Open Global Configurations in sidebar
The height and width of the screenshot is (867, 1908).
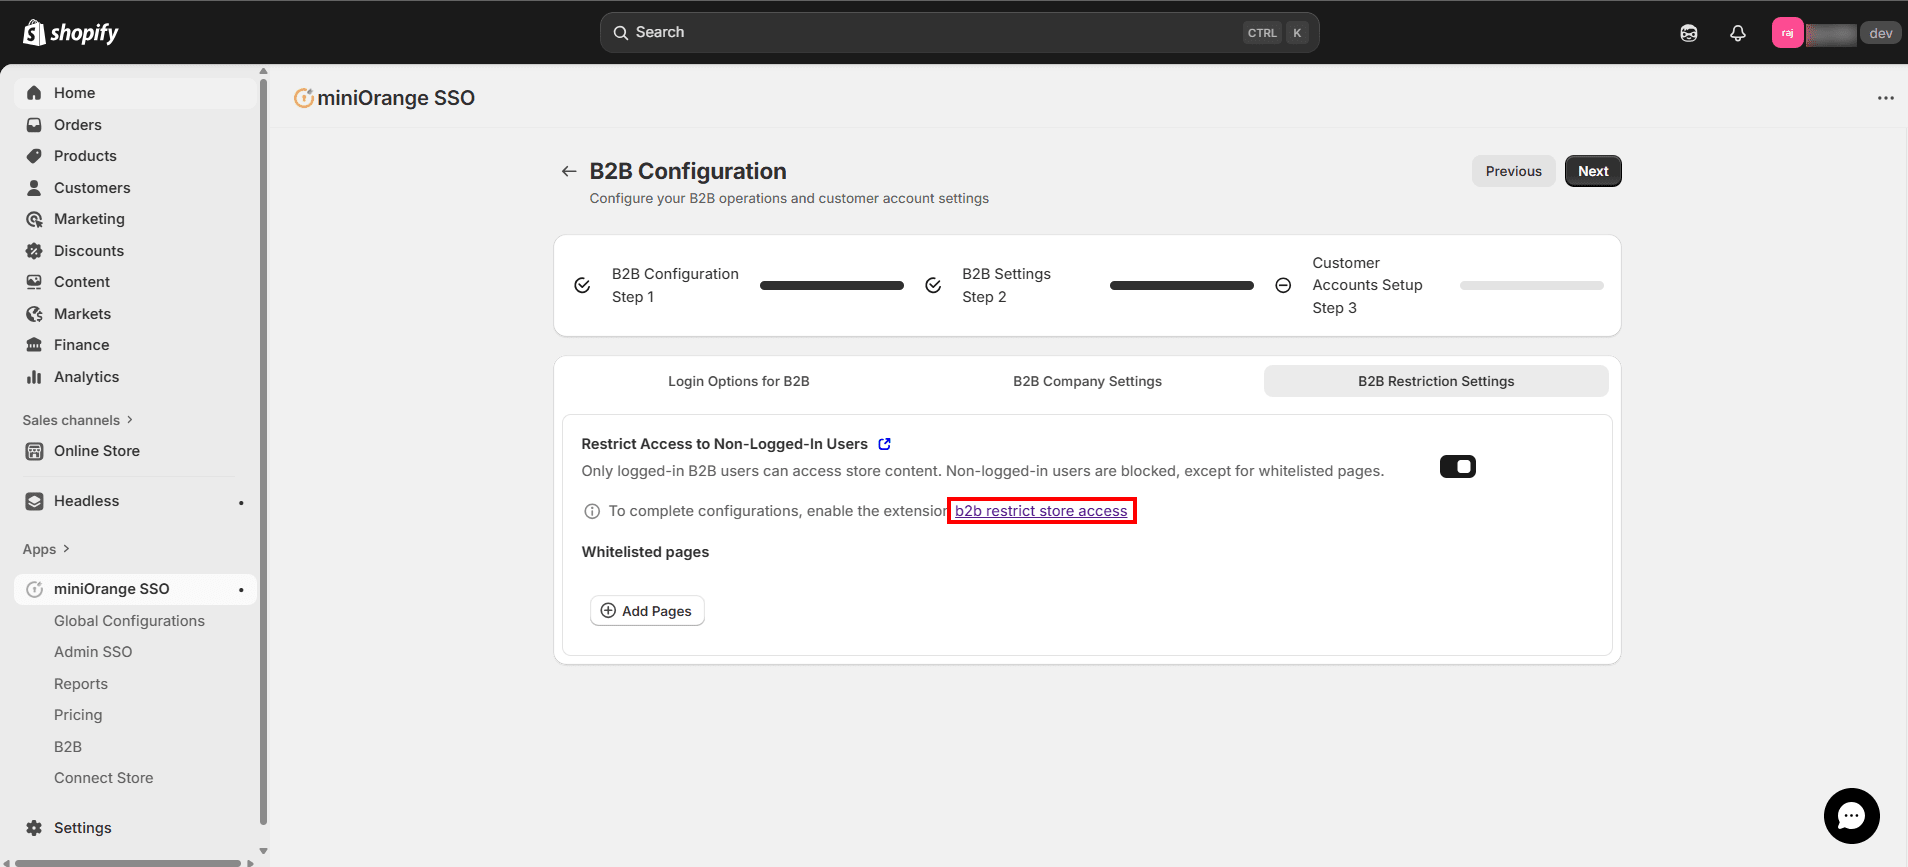point(129,621)
